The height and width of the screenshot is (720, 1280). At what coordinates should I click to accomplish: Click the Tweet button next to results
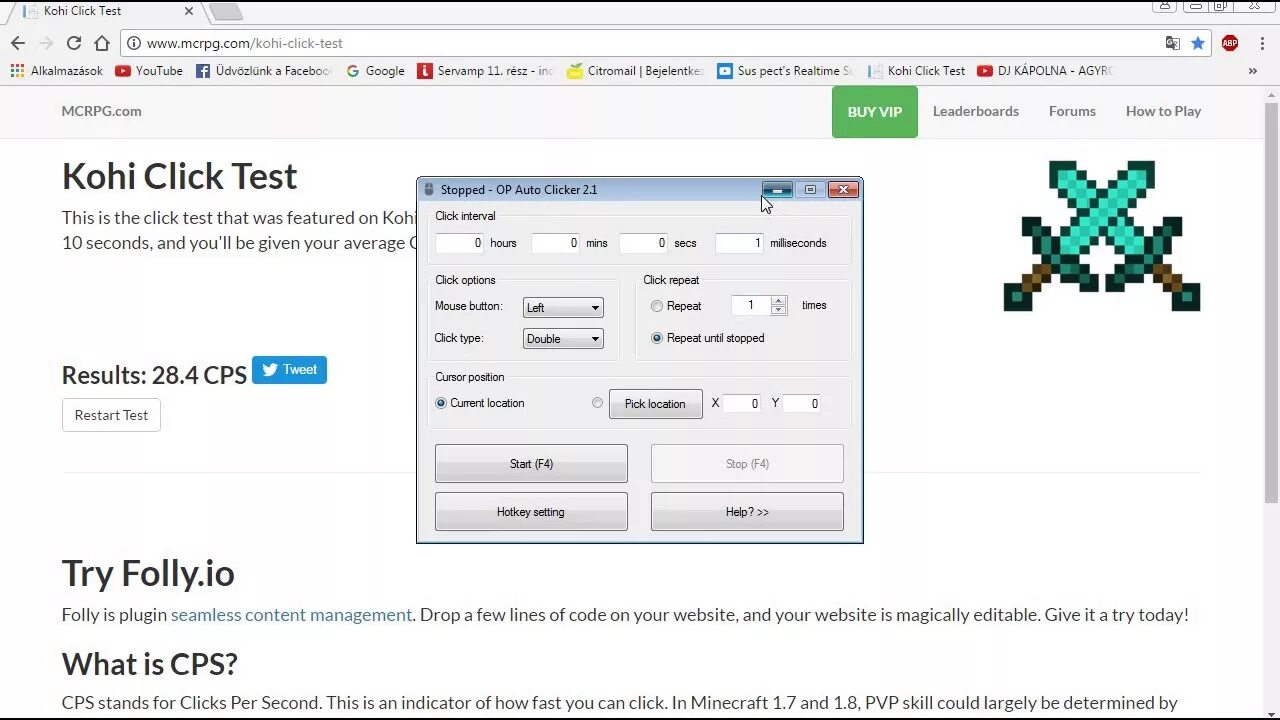pyautogui.click(x=289, y=370)
